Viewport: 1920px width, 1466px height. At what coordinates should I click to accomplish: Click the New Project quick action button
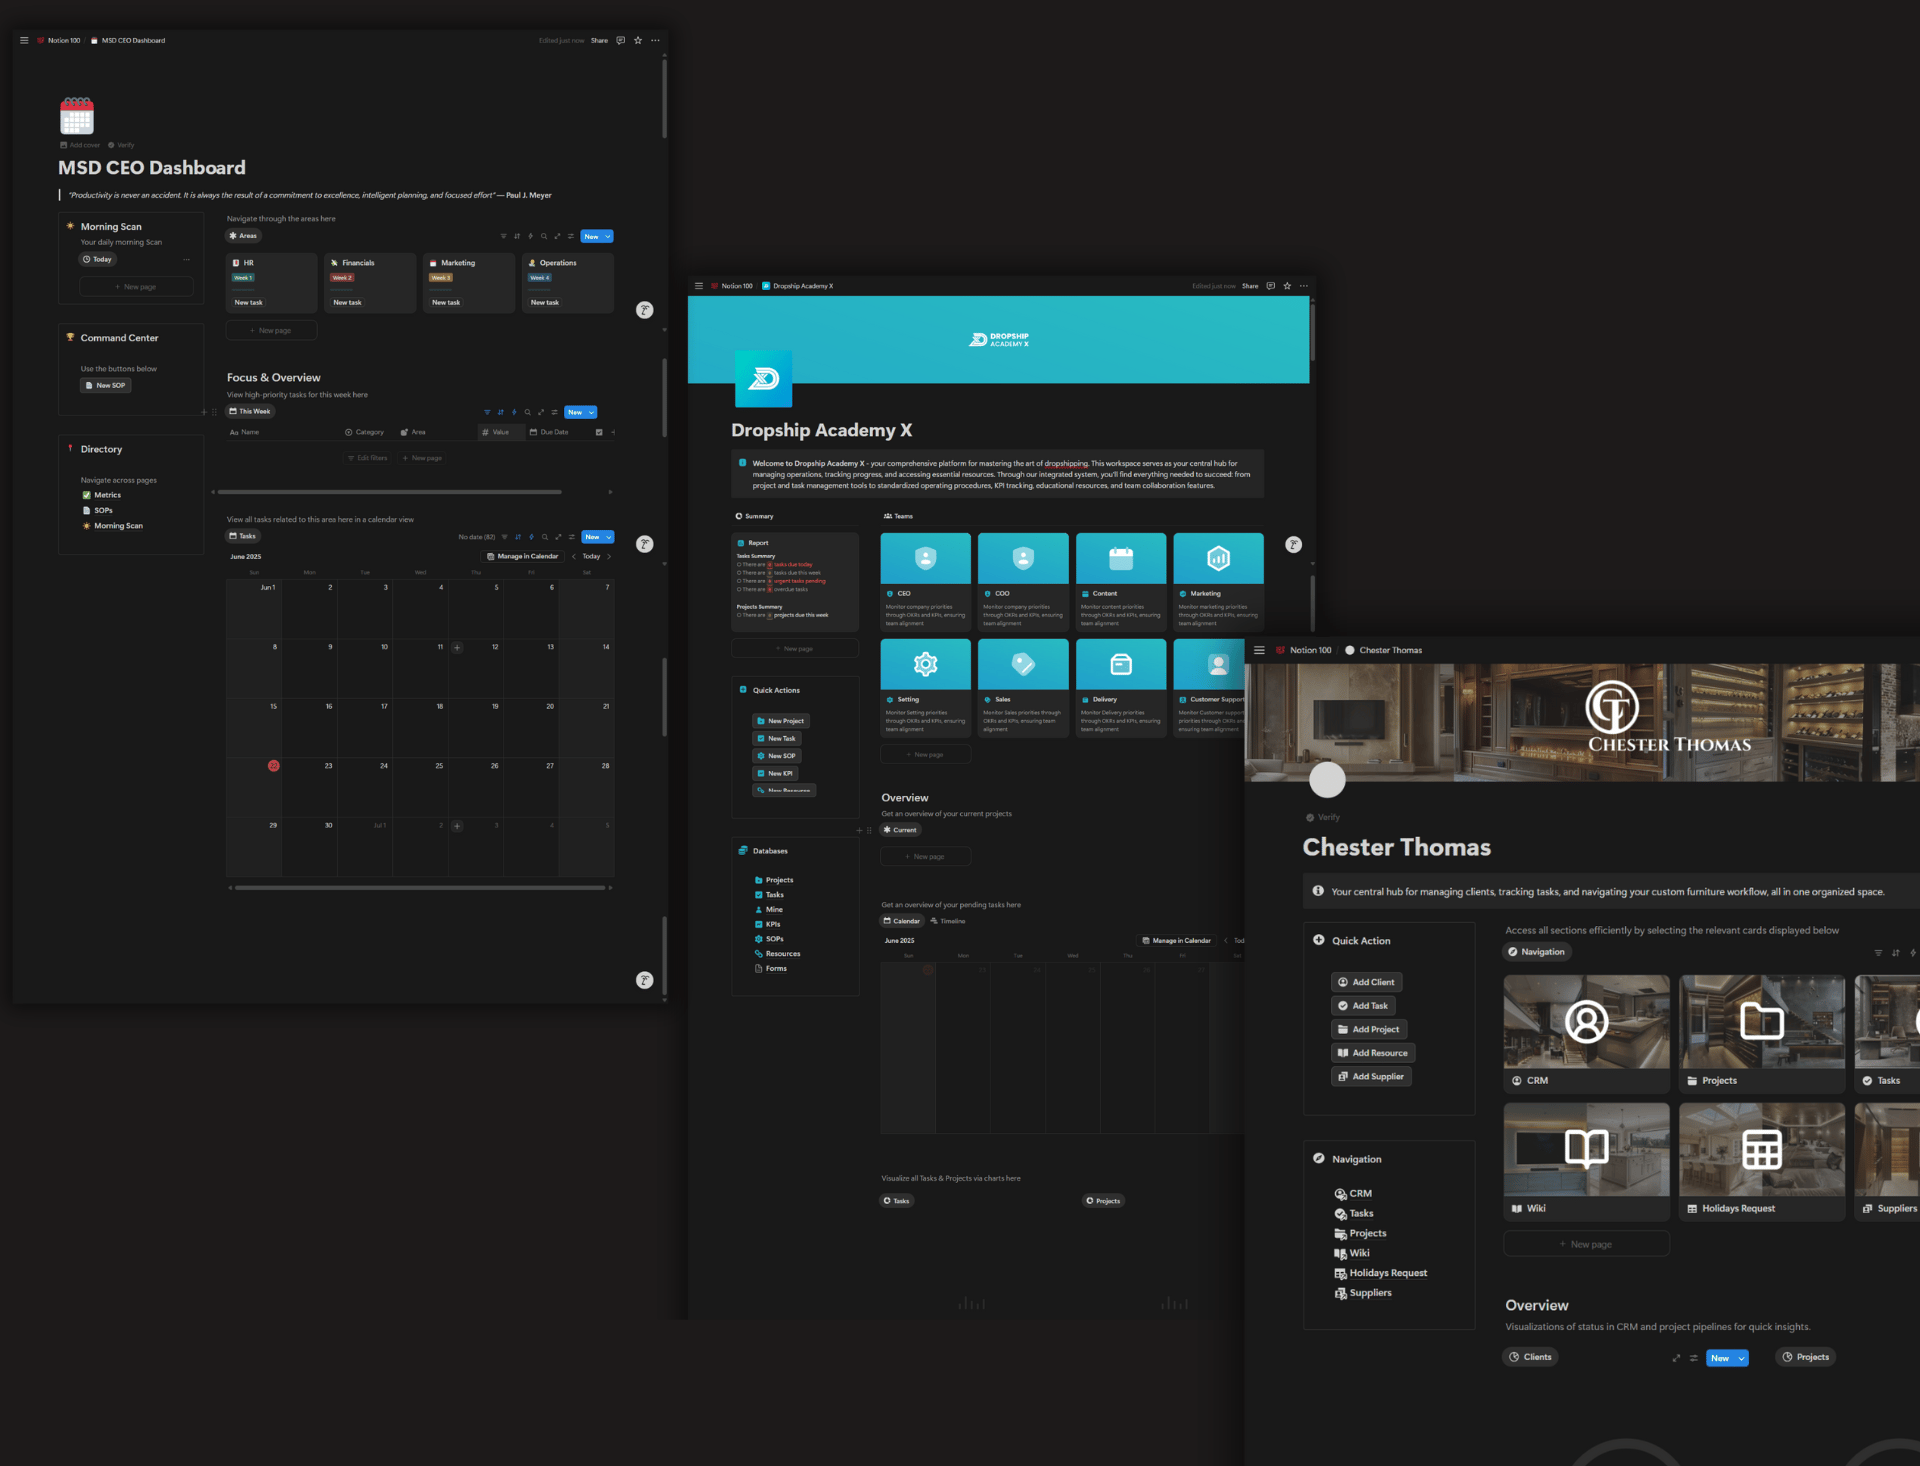780,721
